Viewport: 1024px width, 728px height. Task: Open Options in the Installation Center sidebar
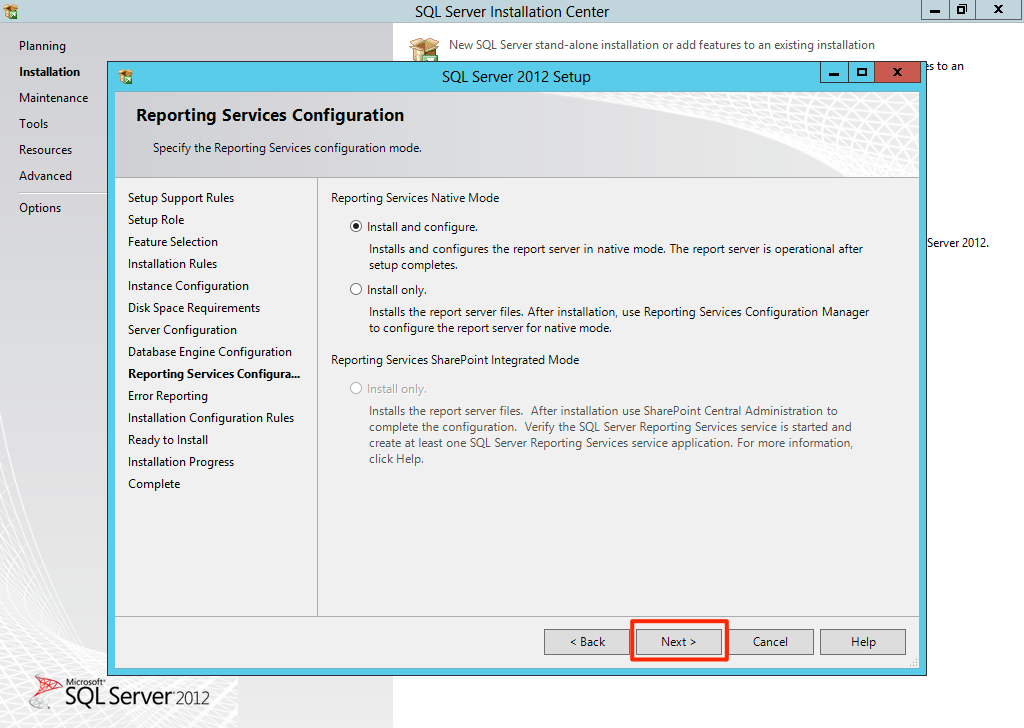(x=40, y=208)
